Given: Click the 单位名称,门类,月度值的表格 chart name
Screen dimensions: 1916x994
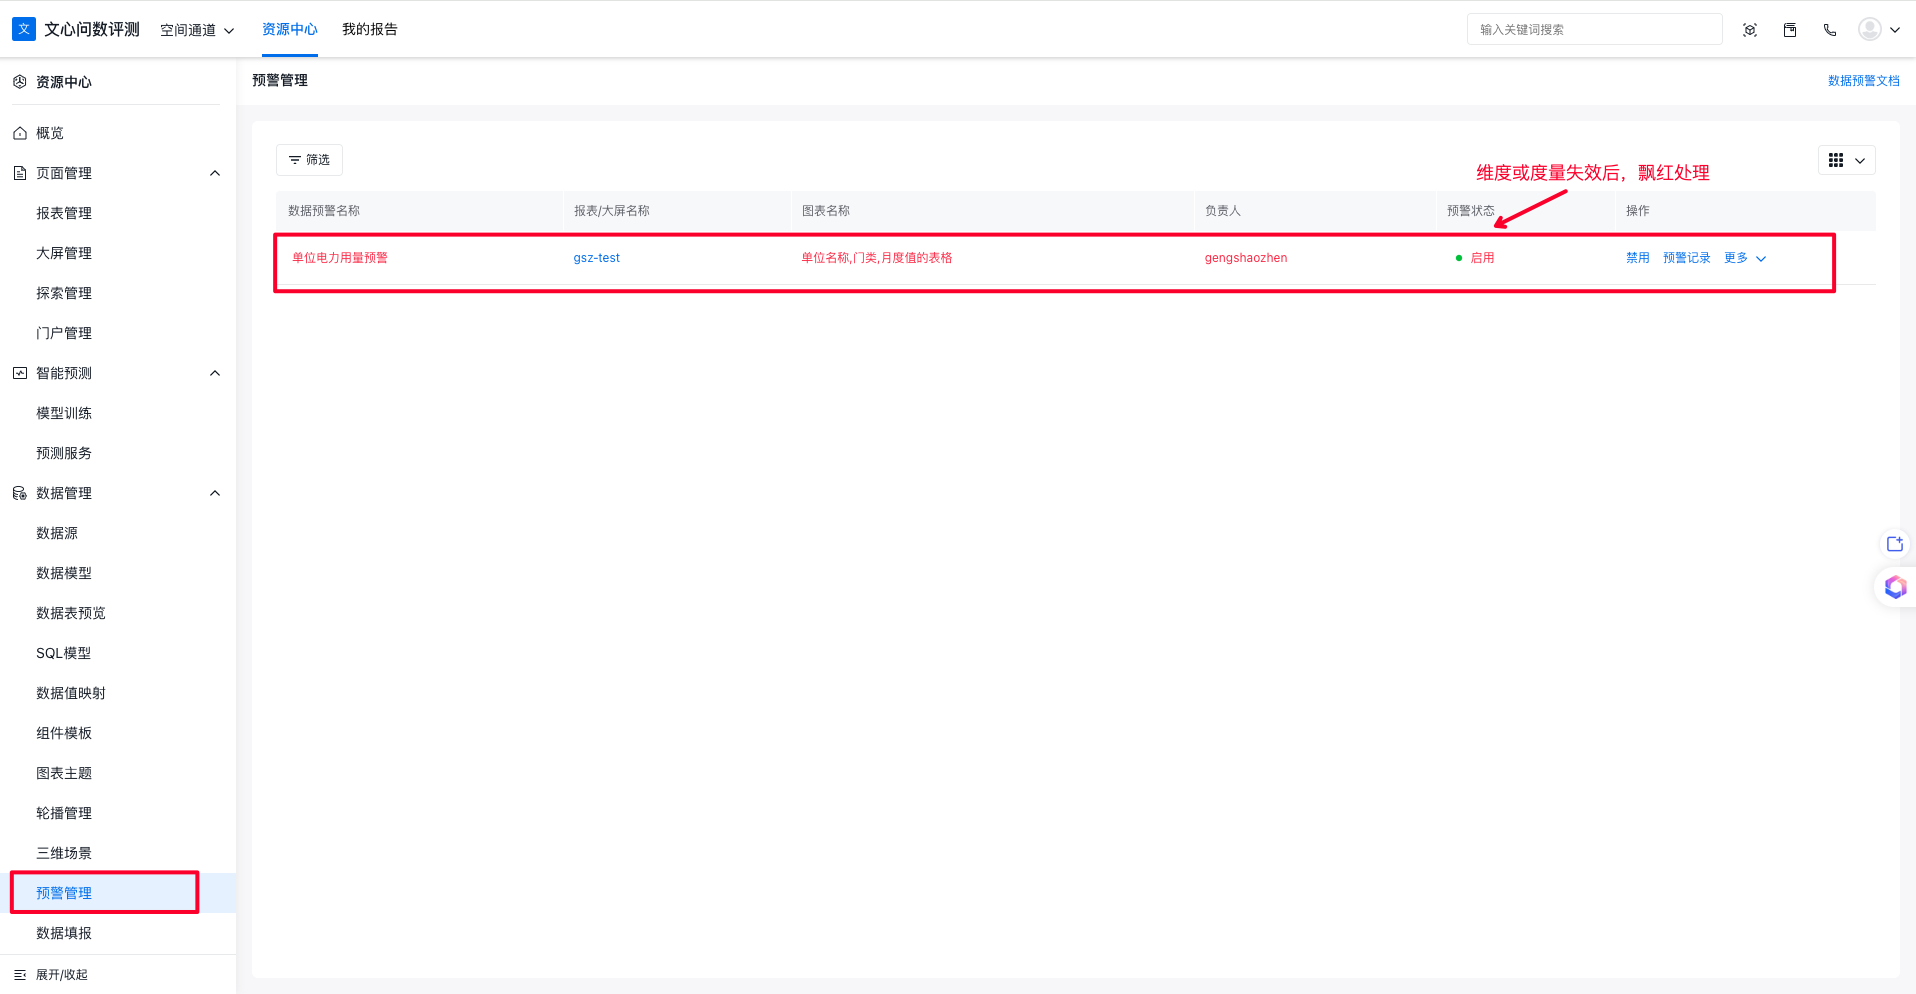Looking at the screenshot, I should point(876,258).
